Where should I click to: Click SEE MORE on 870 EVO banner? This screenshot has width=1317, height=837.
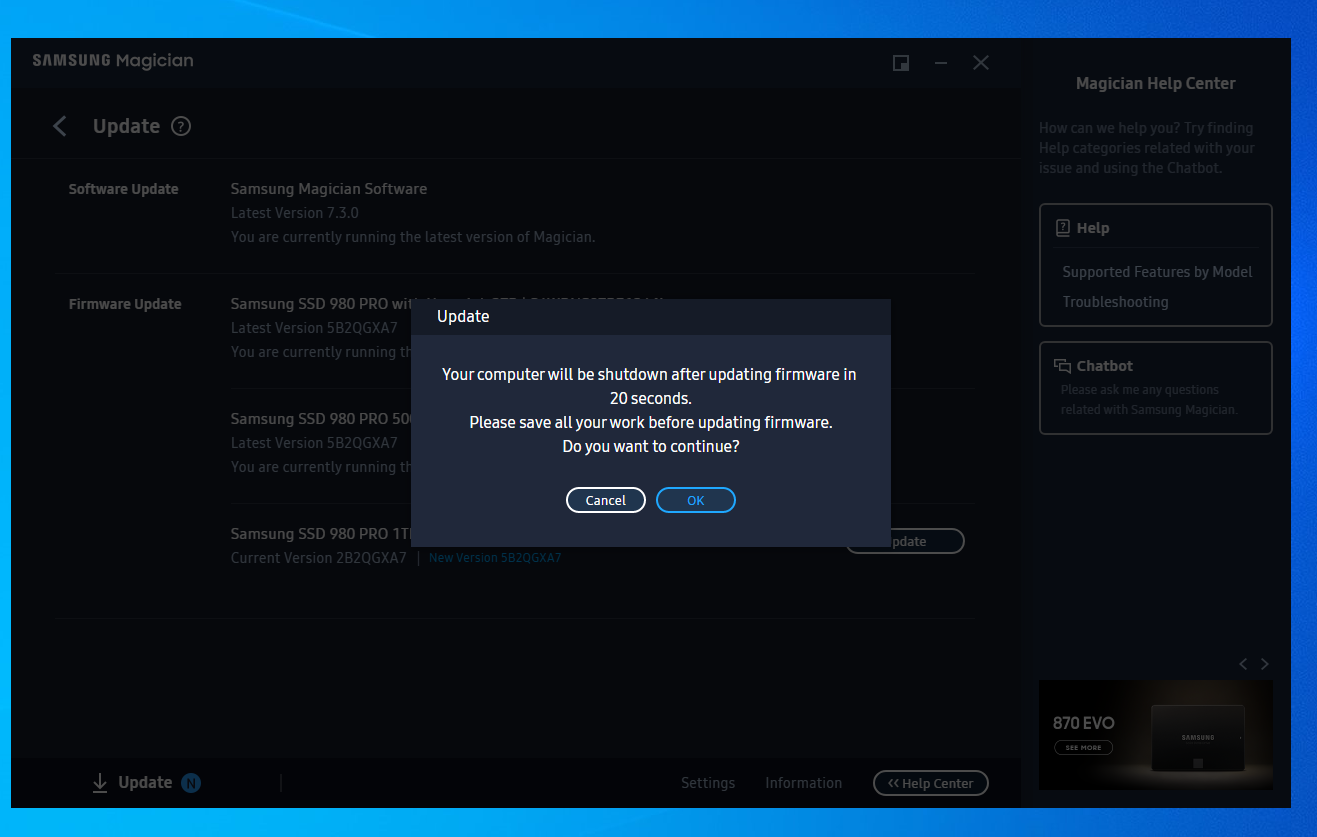click(x=1083, y=748)
